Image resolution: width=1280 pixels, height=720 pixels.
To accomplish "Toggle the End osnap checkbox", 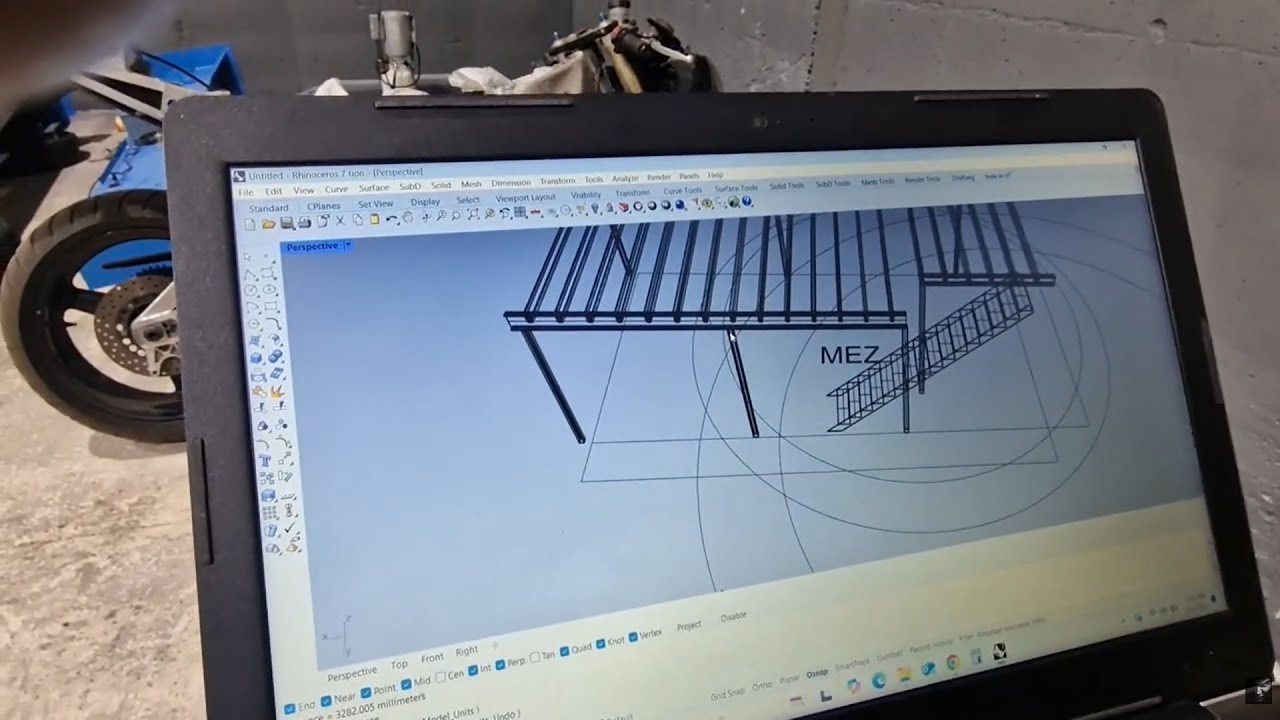I will pos(290,708).
